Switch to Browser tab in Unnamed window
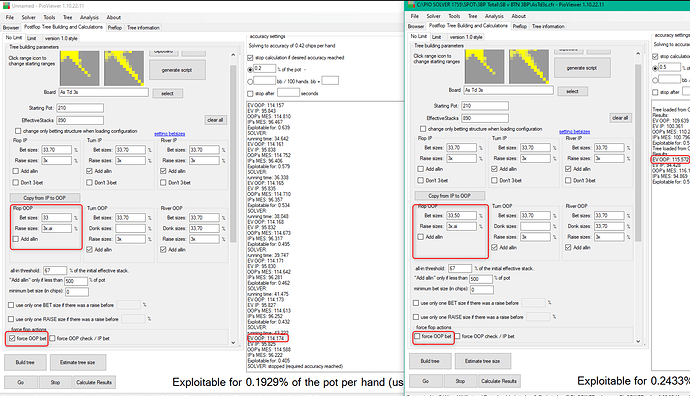 pos(11,27)
